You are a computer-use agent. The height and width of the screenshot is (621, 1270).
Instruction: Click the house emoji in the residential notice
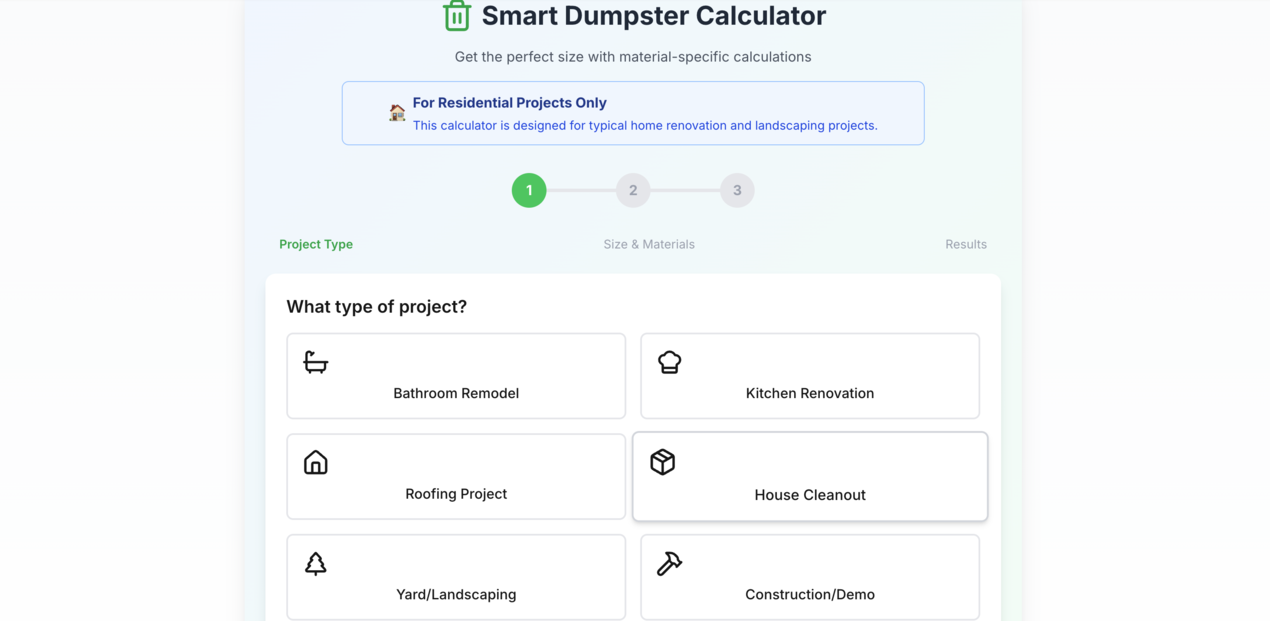[x=397, y=113]
